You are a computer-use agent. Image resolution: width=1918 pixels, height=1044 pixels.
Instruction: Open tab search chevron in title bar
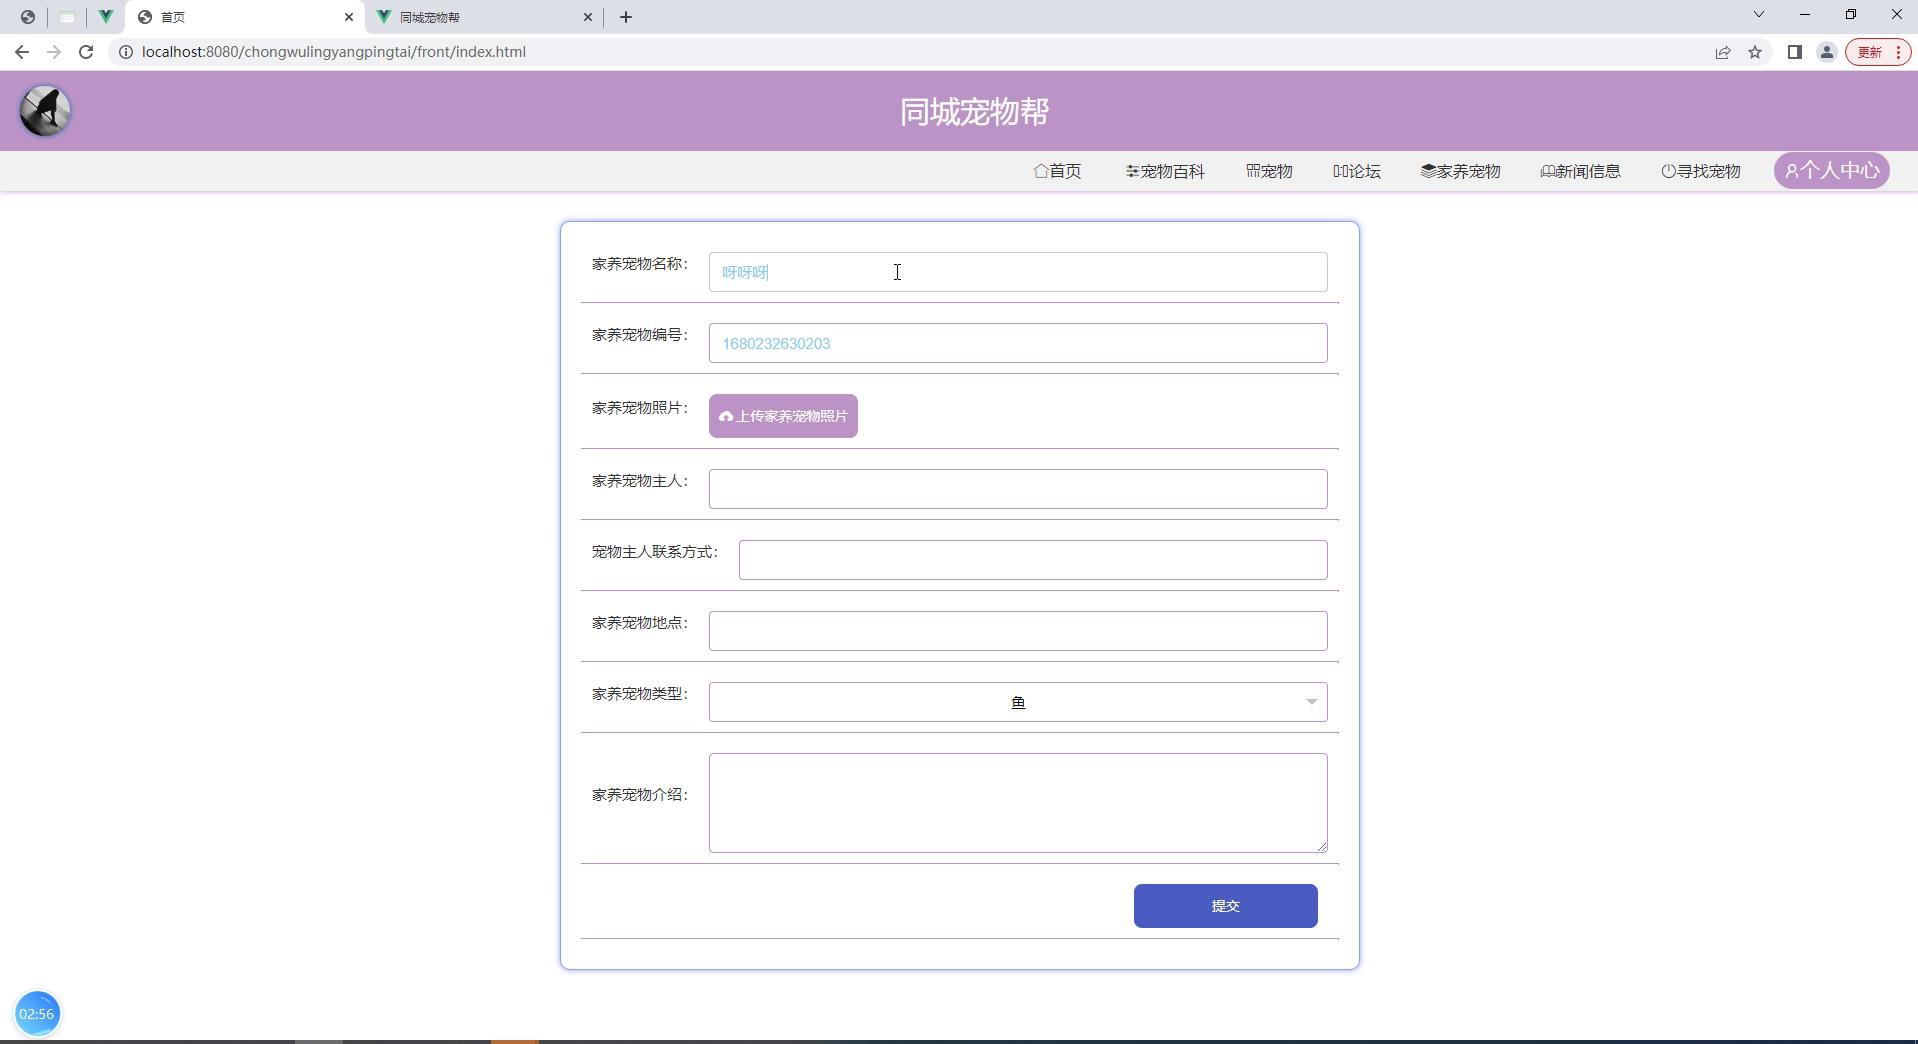[x=1759, y=15]
